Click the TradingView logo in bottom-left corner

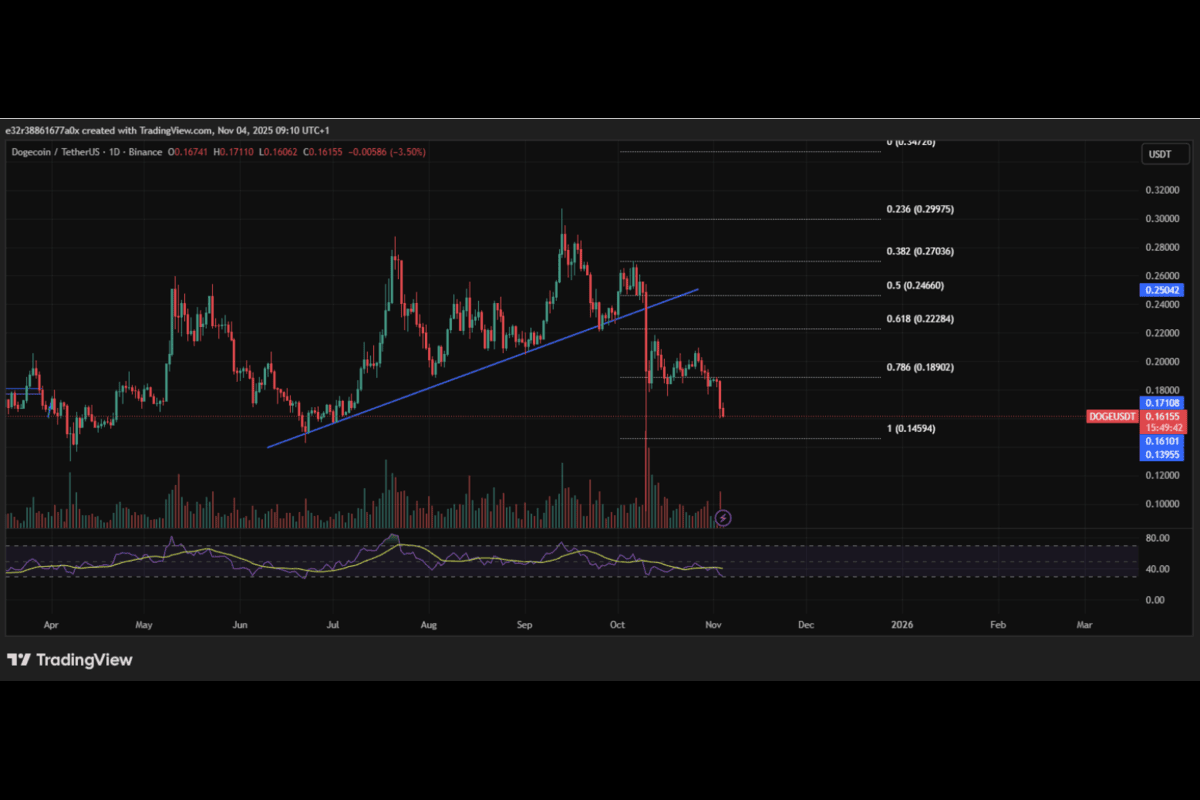[70, 660]
